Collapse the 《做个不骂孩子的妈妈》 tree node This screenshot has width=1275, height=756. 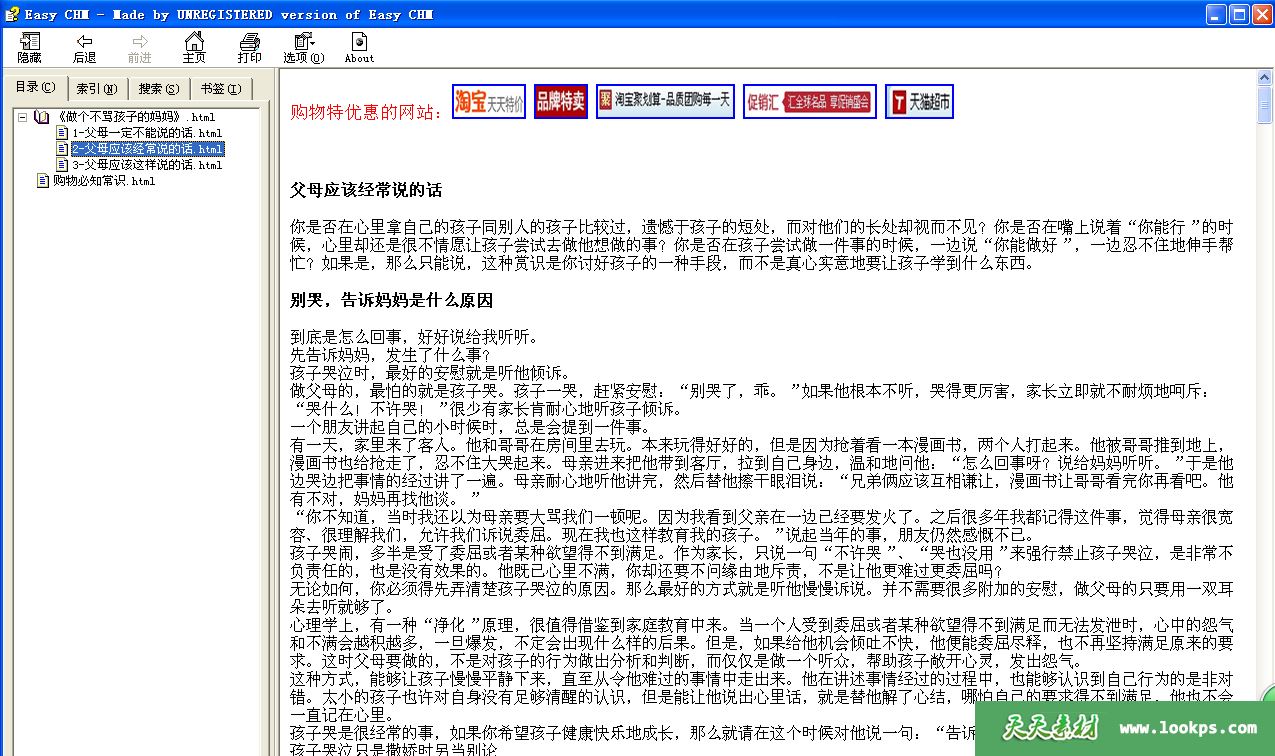[x=22, y=117]
